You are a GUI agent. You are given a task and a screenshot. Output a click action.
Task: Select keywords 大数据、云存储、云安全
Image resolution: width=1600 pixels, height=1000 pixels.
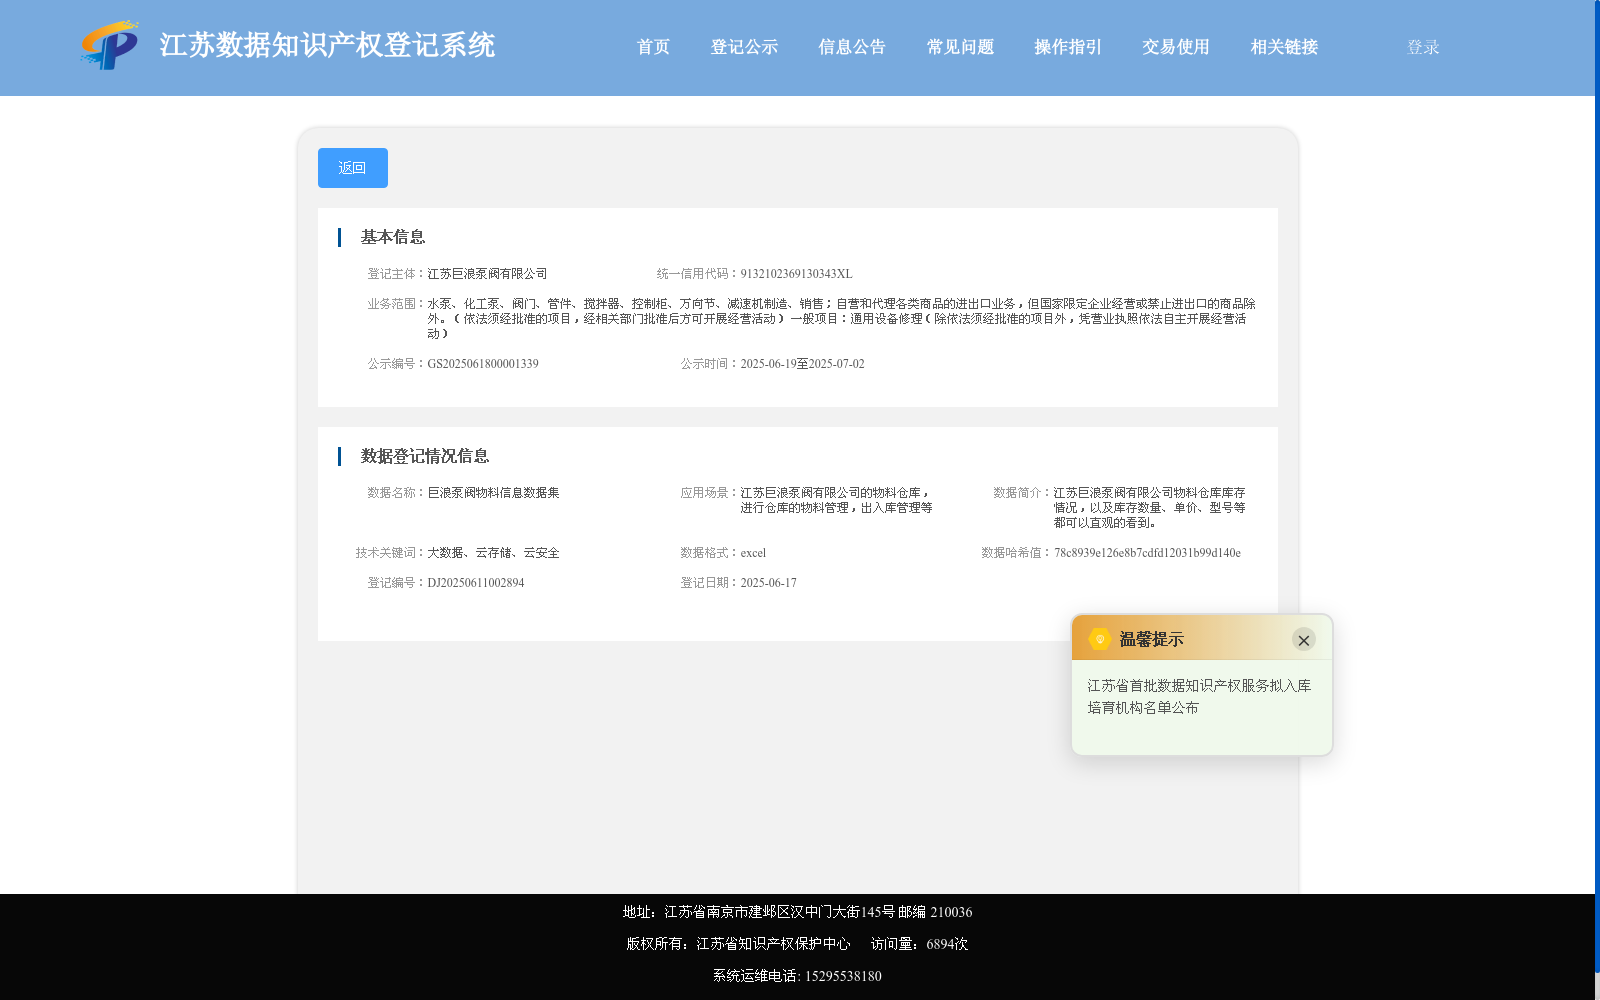click(x=493, y=553)
